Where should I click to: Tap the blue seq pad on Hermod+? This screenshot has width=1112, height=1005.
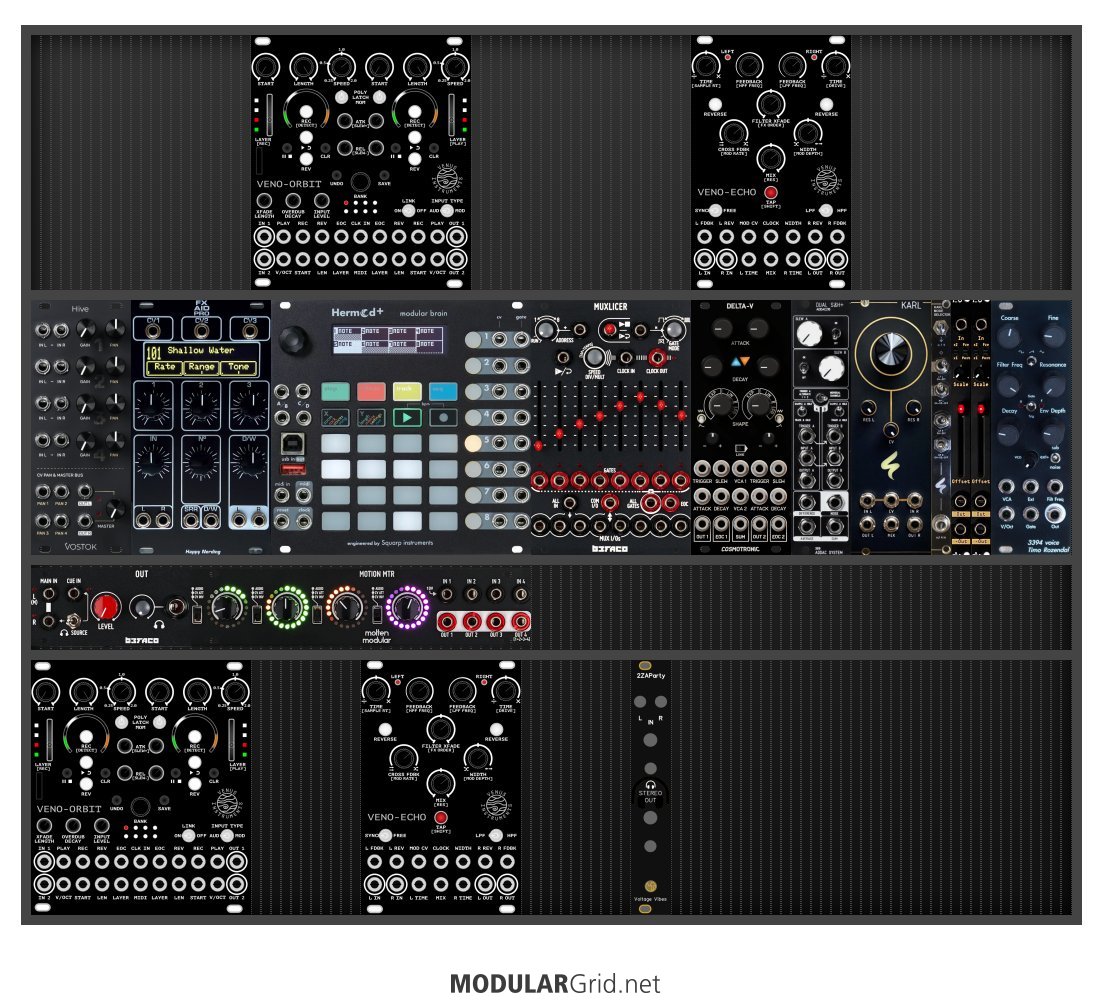click(x=443, y=392)
